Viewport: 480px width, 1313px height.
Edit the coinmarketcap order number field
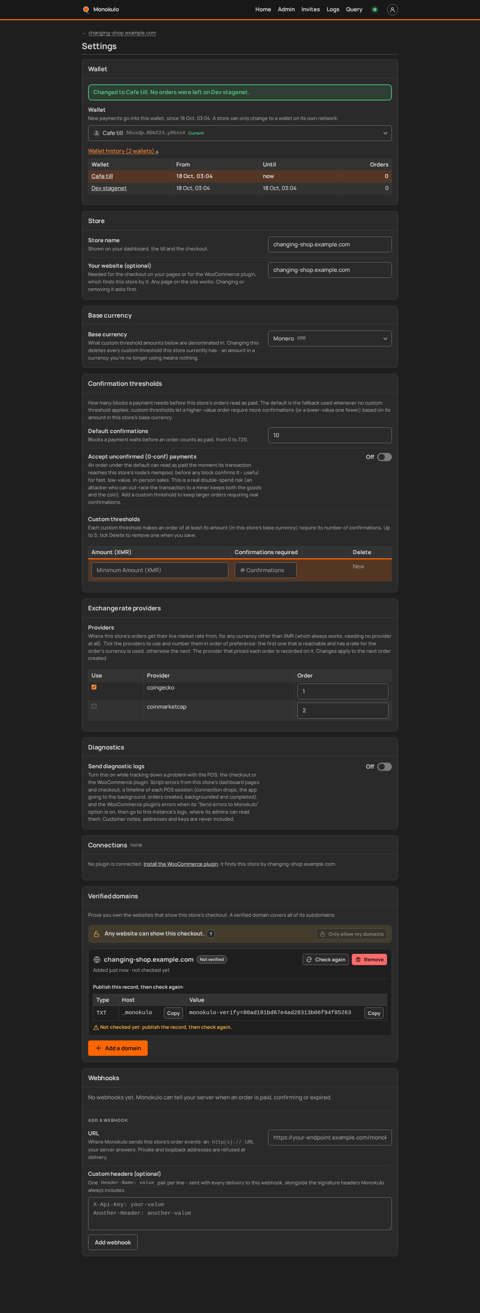pyautogui.click(x=343, y=710)
